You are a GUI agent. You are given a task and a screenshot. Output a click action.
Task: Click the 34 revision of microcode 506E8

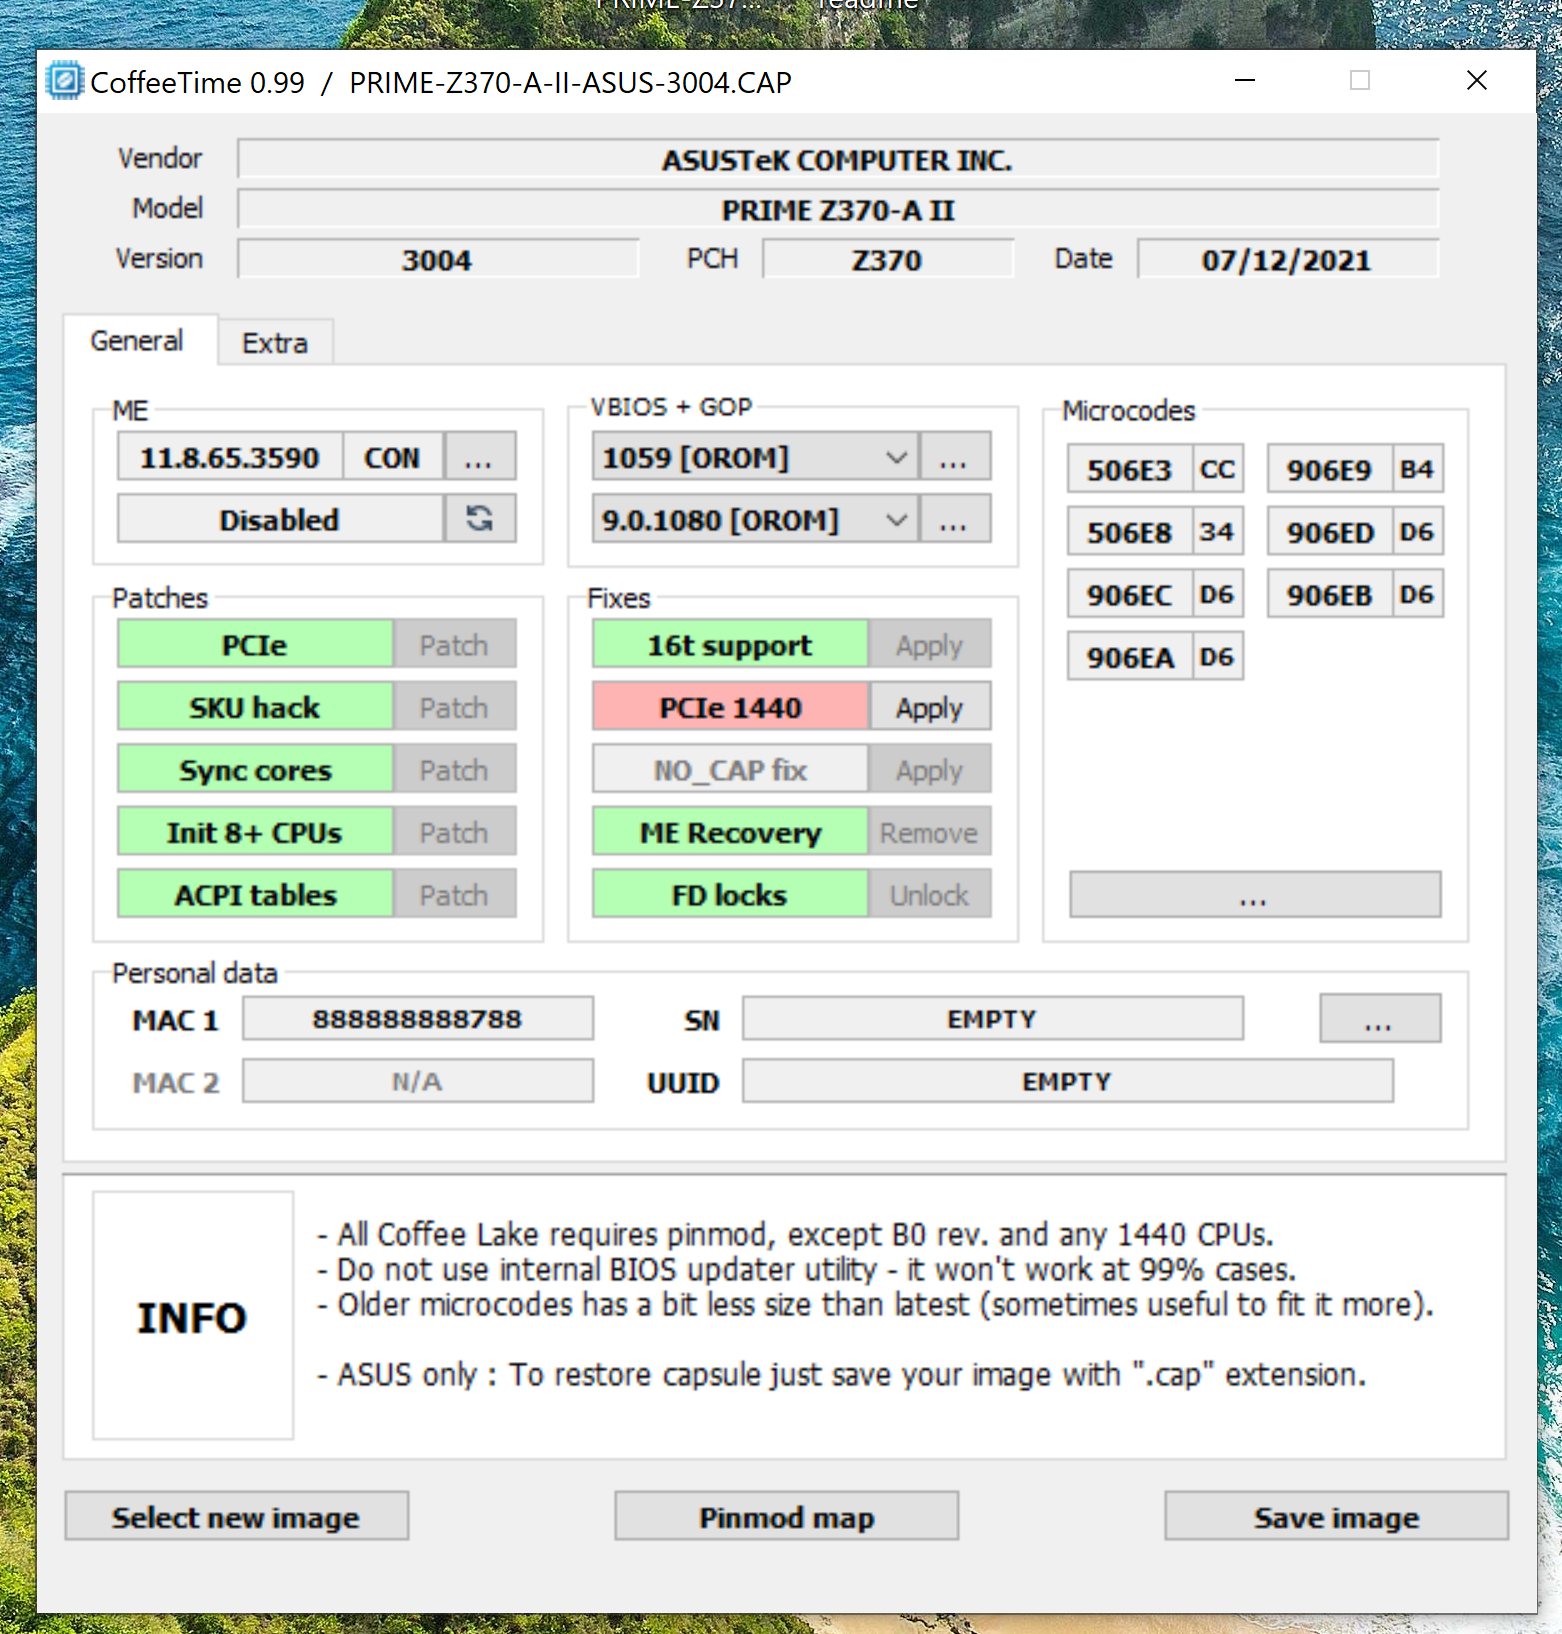pos(1218,531)
